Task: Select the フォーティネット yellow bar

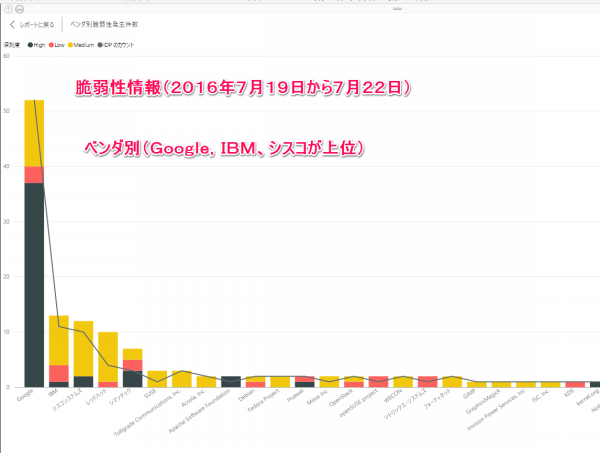Action: [x=452, y=382]
